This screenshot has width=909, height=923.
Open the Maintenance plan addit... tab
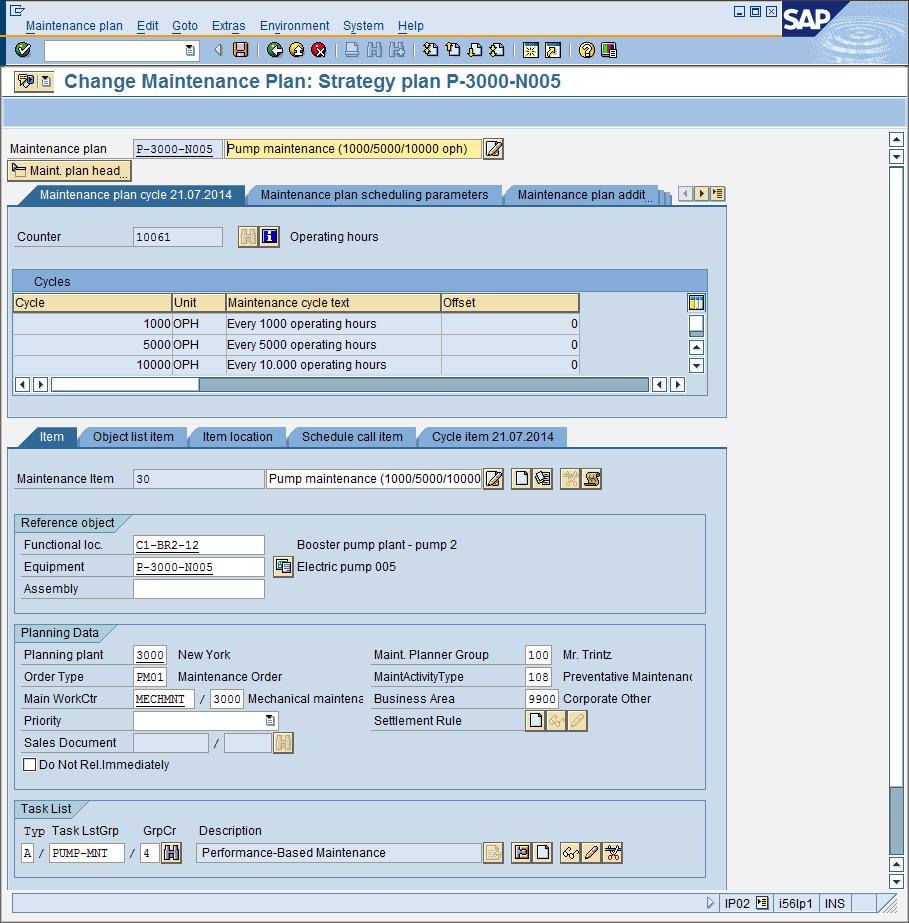[x=583, y=195]
